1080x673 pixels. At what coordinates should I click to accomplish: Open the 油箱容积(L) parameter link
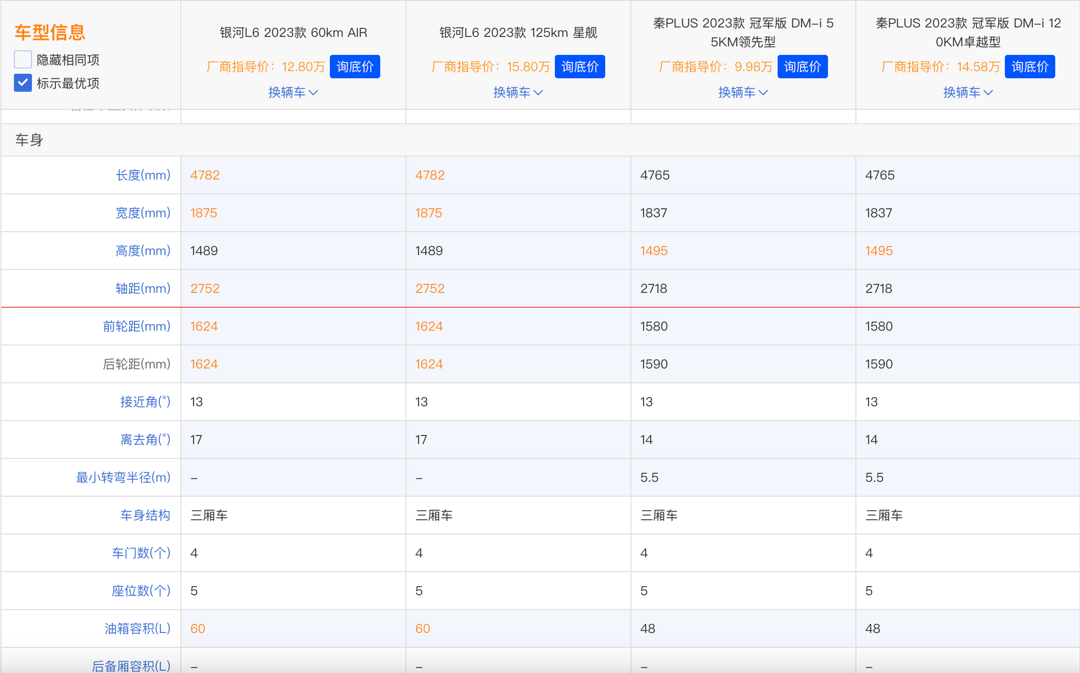138,629
